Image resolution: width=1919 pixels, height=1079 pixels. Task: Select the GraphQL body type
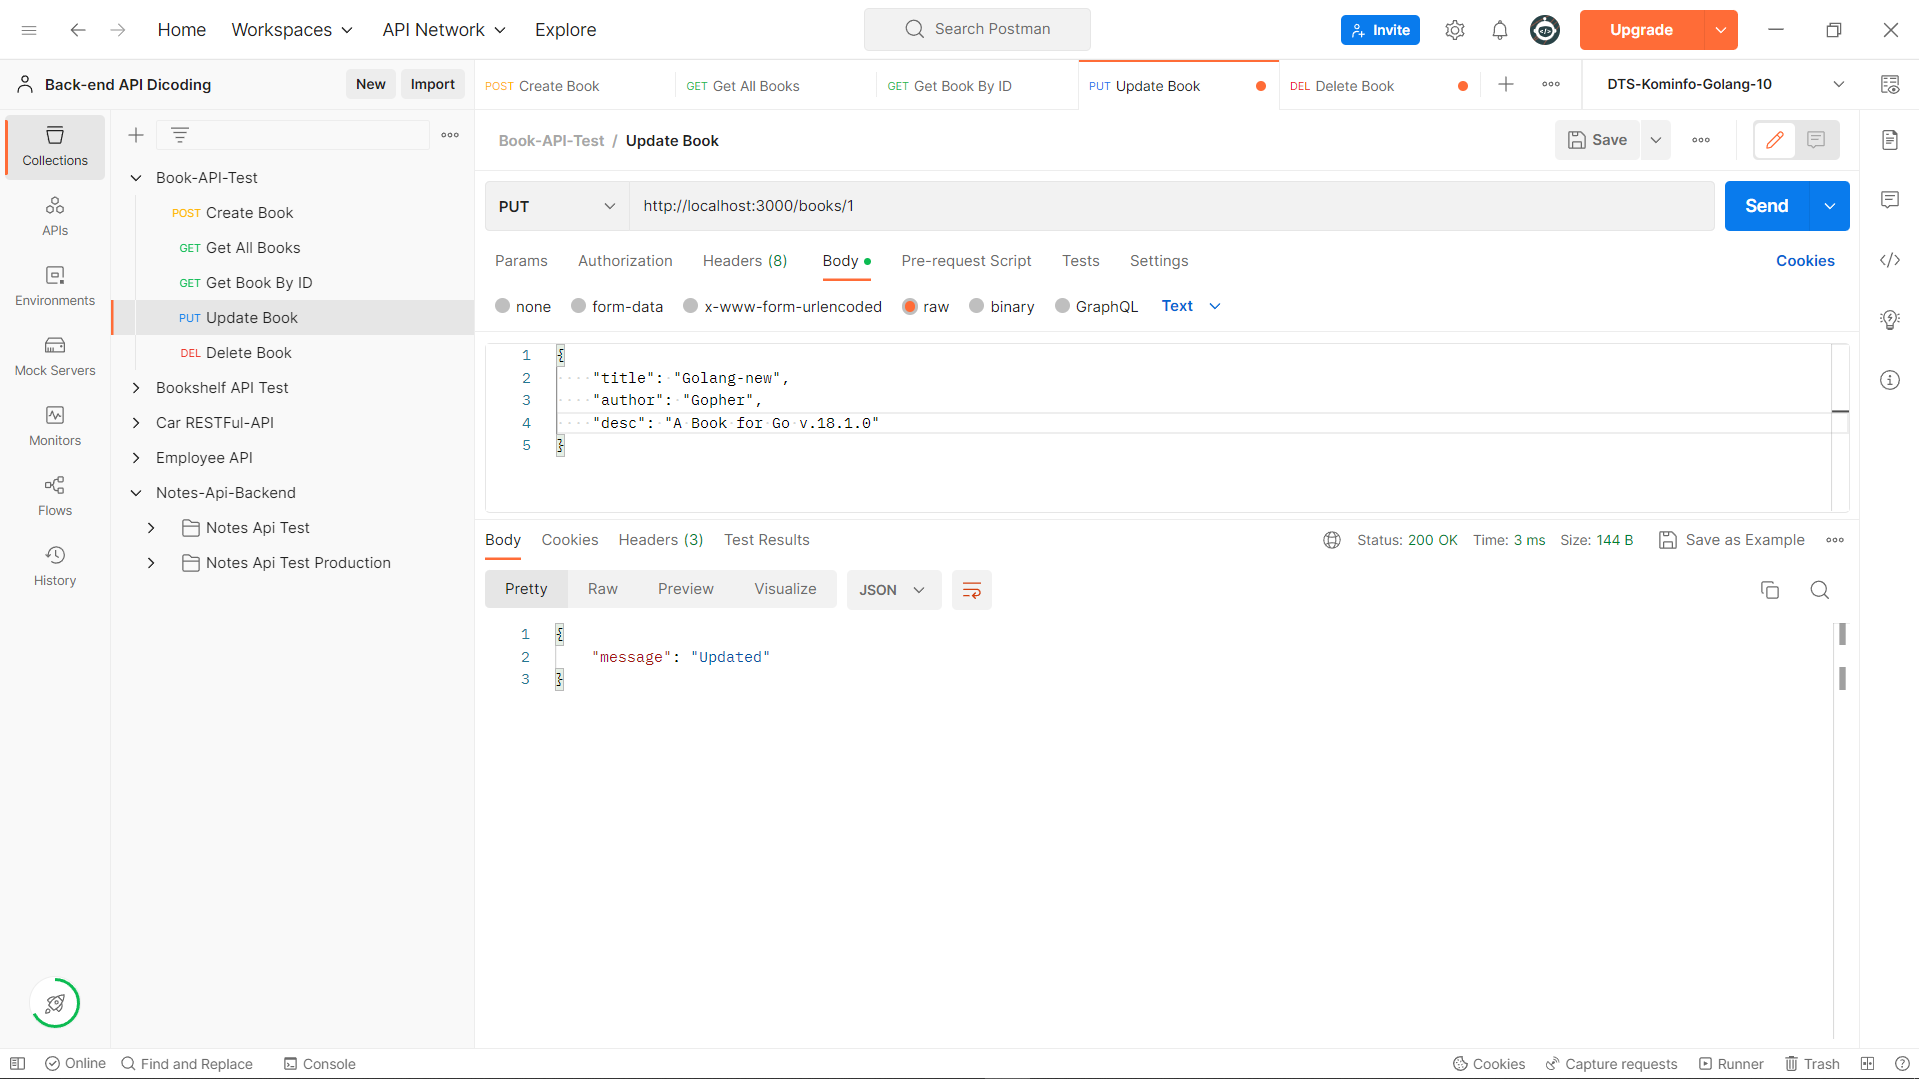tap(1096, 306)
